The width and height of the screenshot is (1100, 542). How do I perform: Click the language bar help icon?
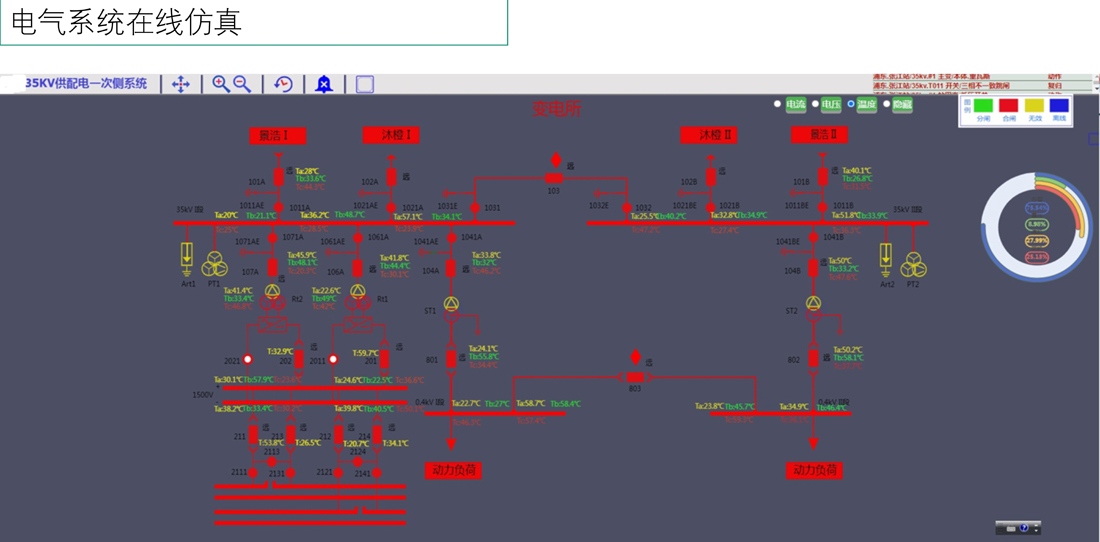(1024, 527)
